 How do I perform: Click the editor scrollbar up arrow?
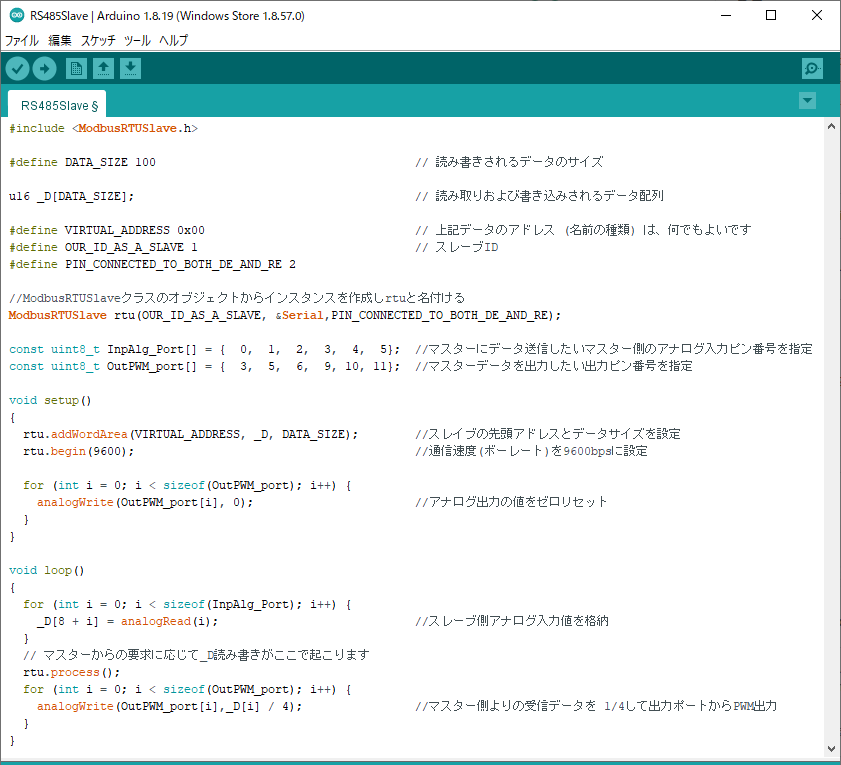(831, 127)
